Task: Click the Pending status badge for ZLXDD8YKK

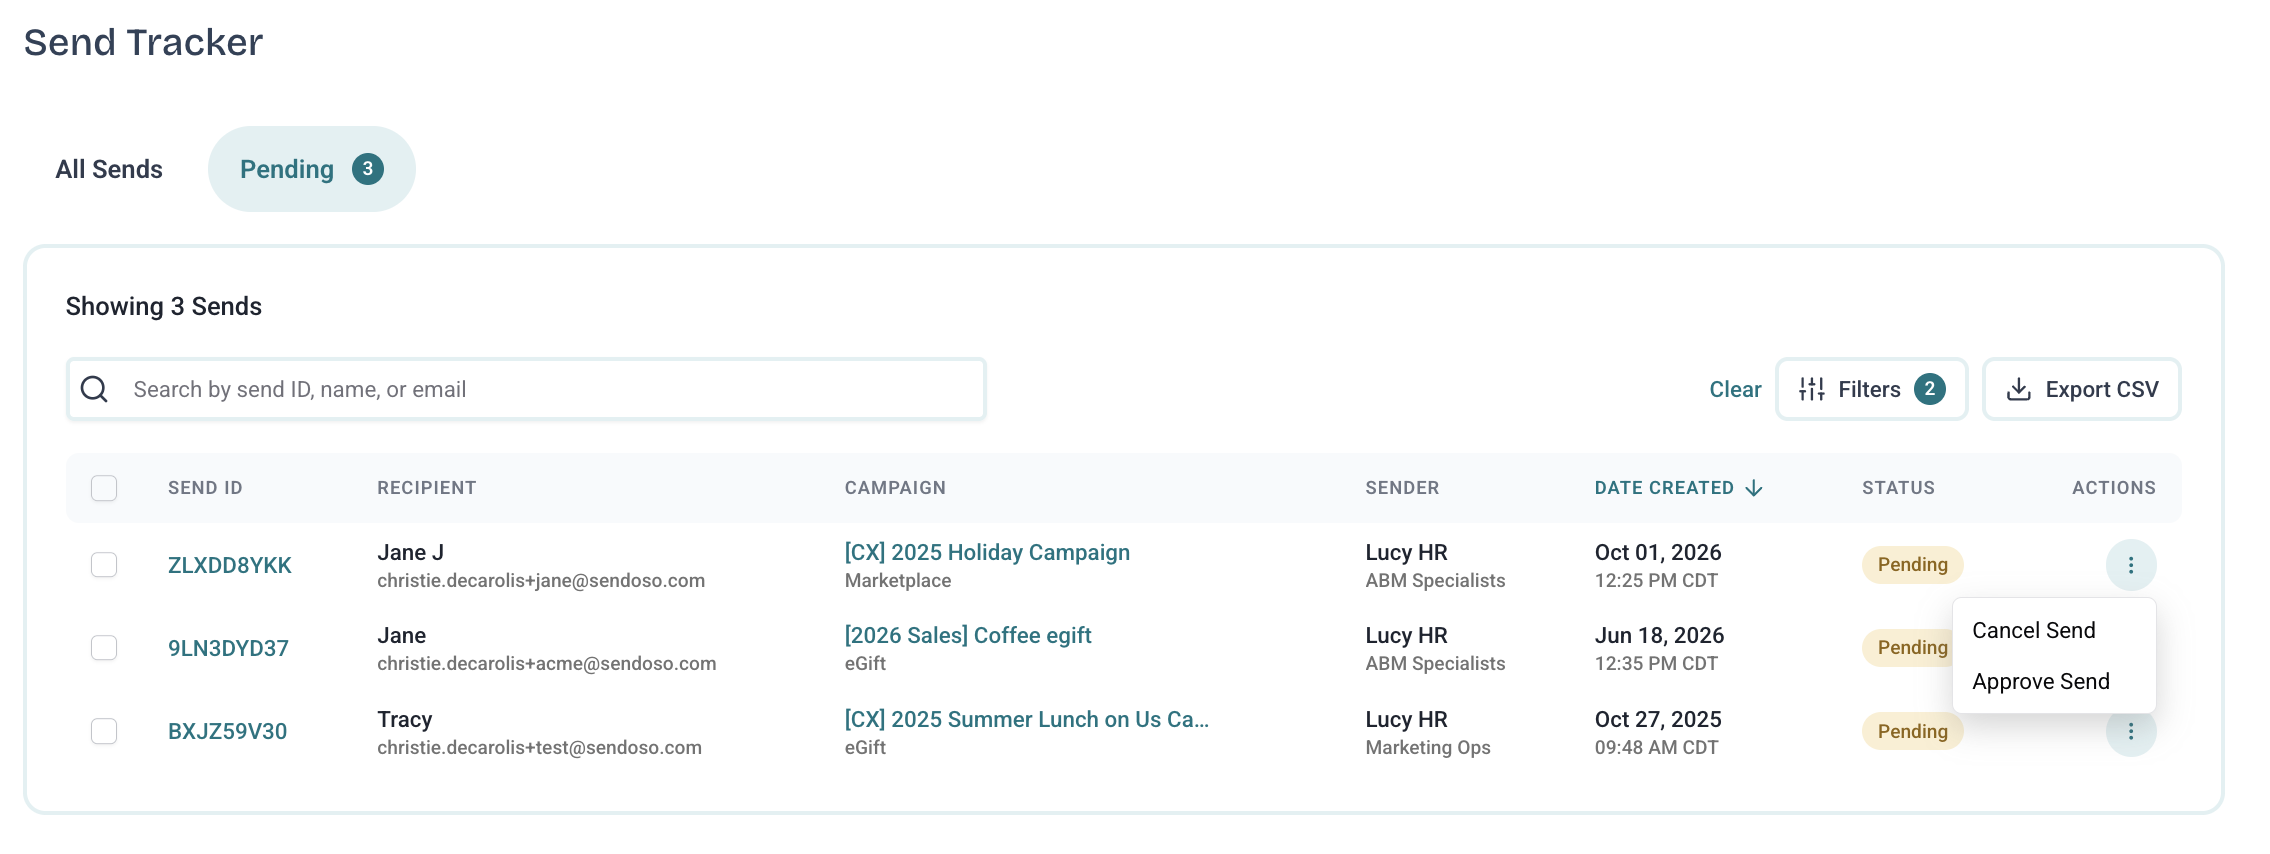Action: pyautogui.click(x=1912, y=565)
